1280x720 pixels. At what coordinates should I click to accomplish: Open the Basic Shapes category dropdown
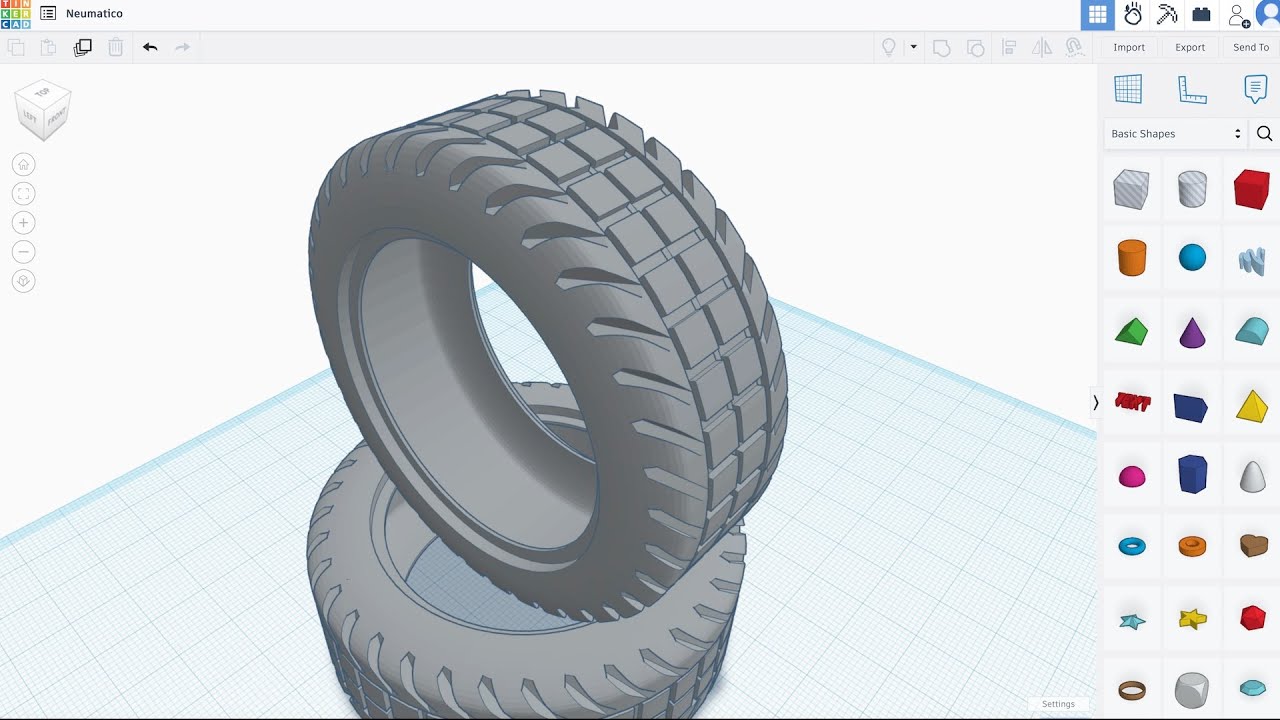pos(1175,134)
